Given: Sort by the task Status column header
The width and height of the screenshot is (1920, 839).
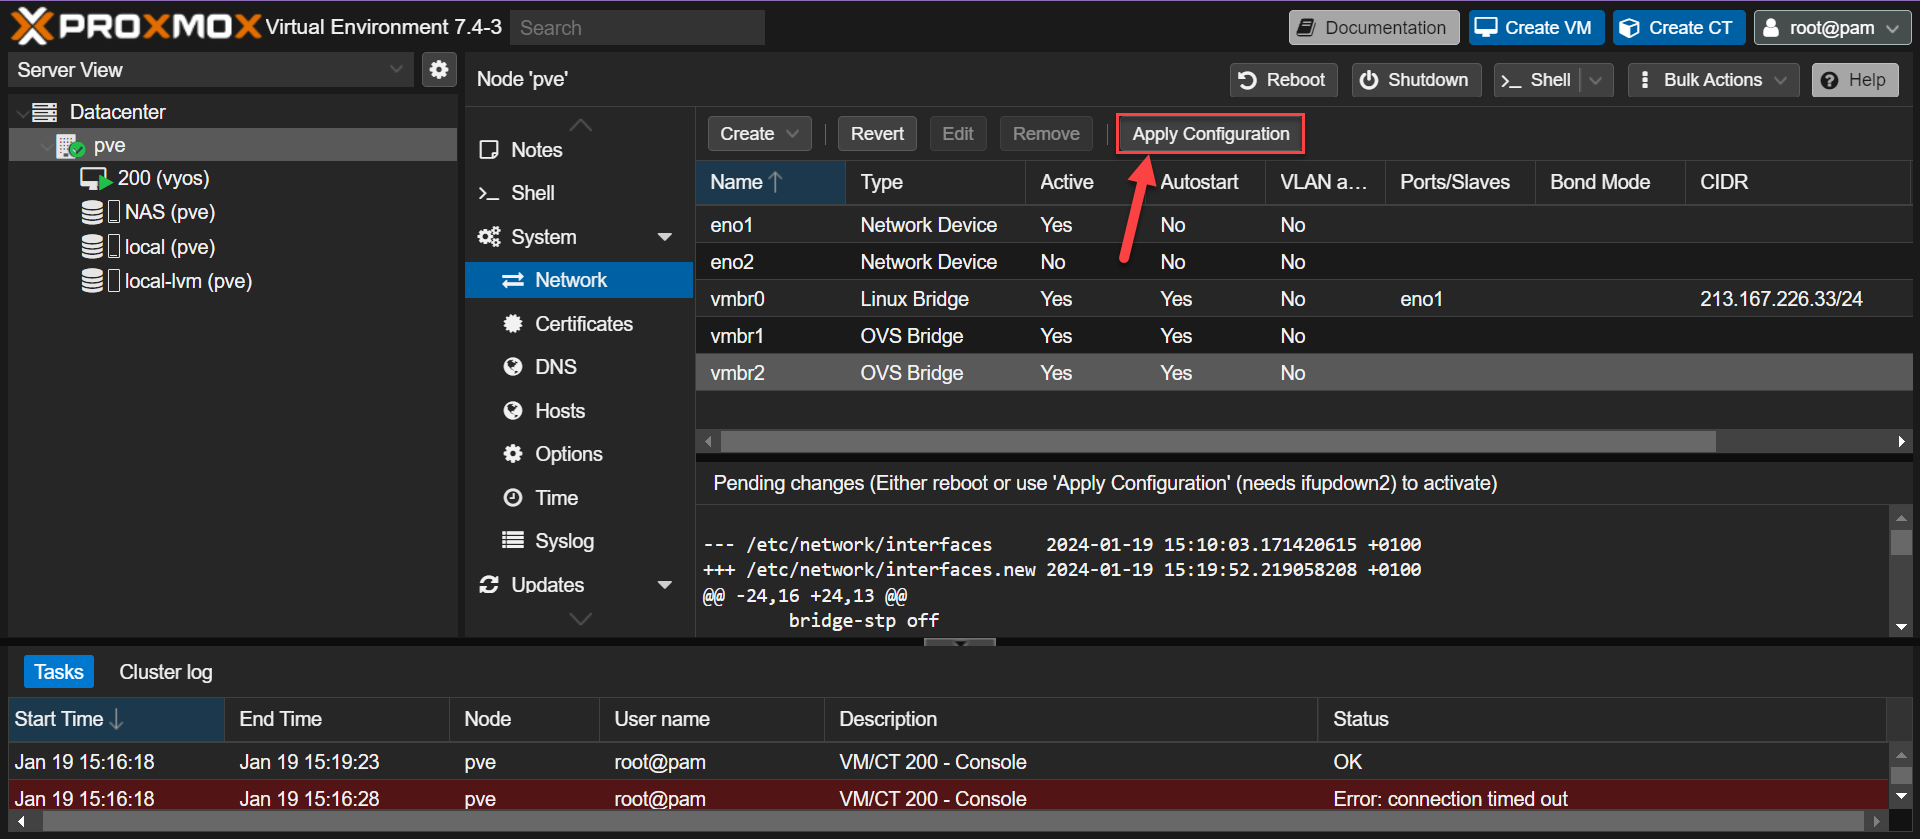Looking at the screenshot, I should [1602, 719].
